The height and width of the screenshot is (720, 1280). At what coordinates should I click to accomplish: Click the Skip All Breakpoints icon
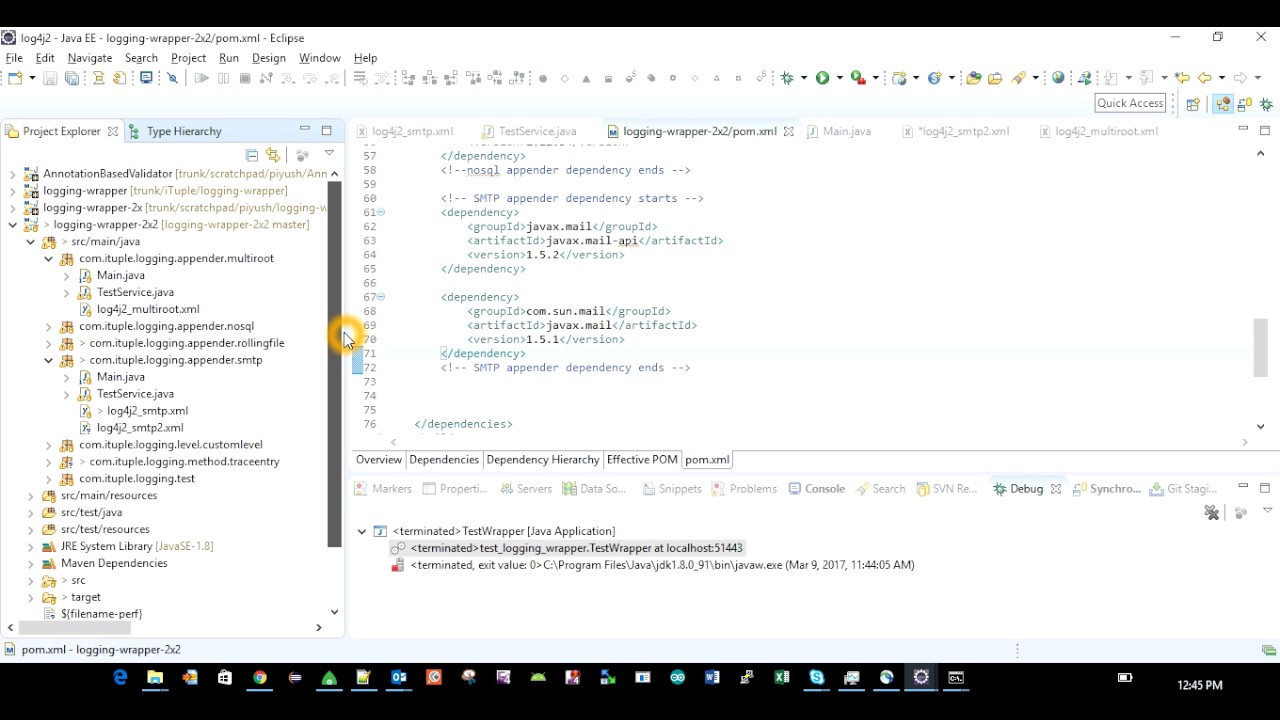172,78
